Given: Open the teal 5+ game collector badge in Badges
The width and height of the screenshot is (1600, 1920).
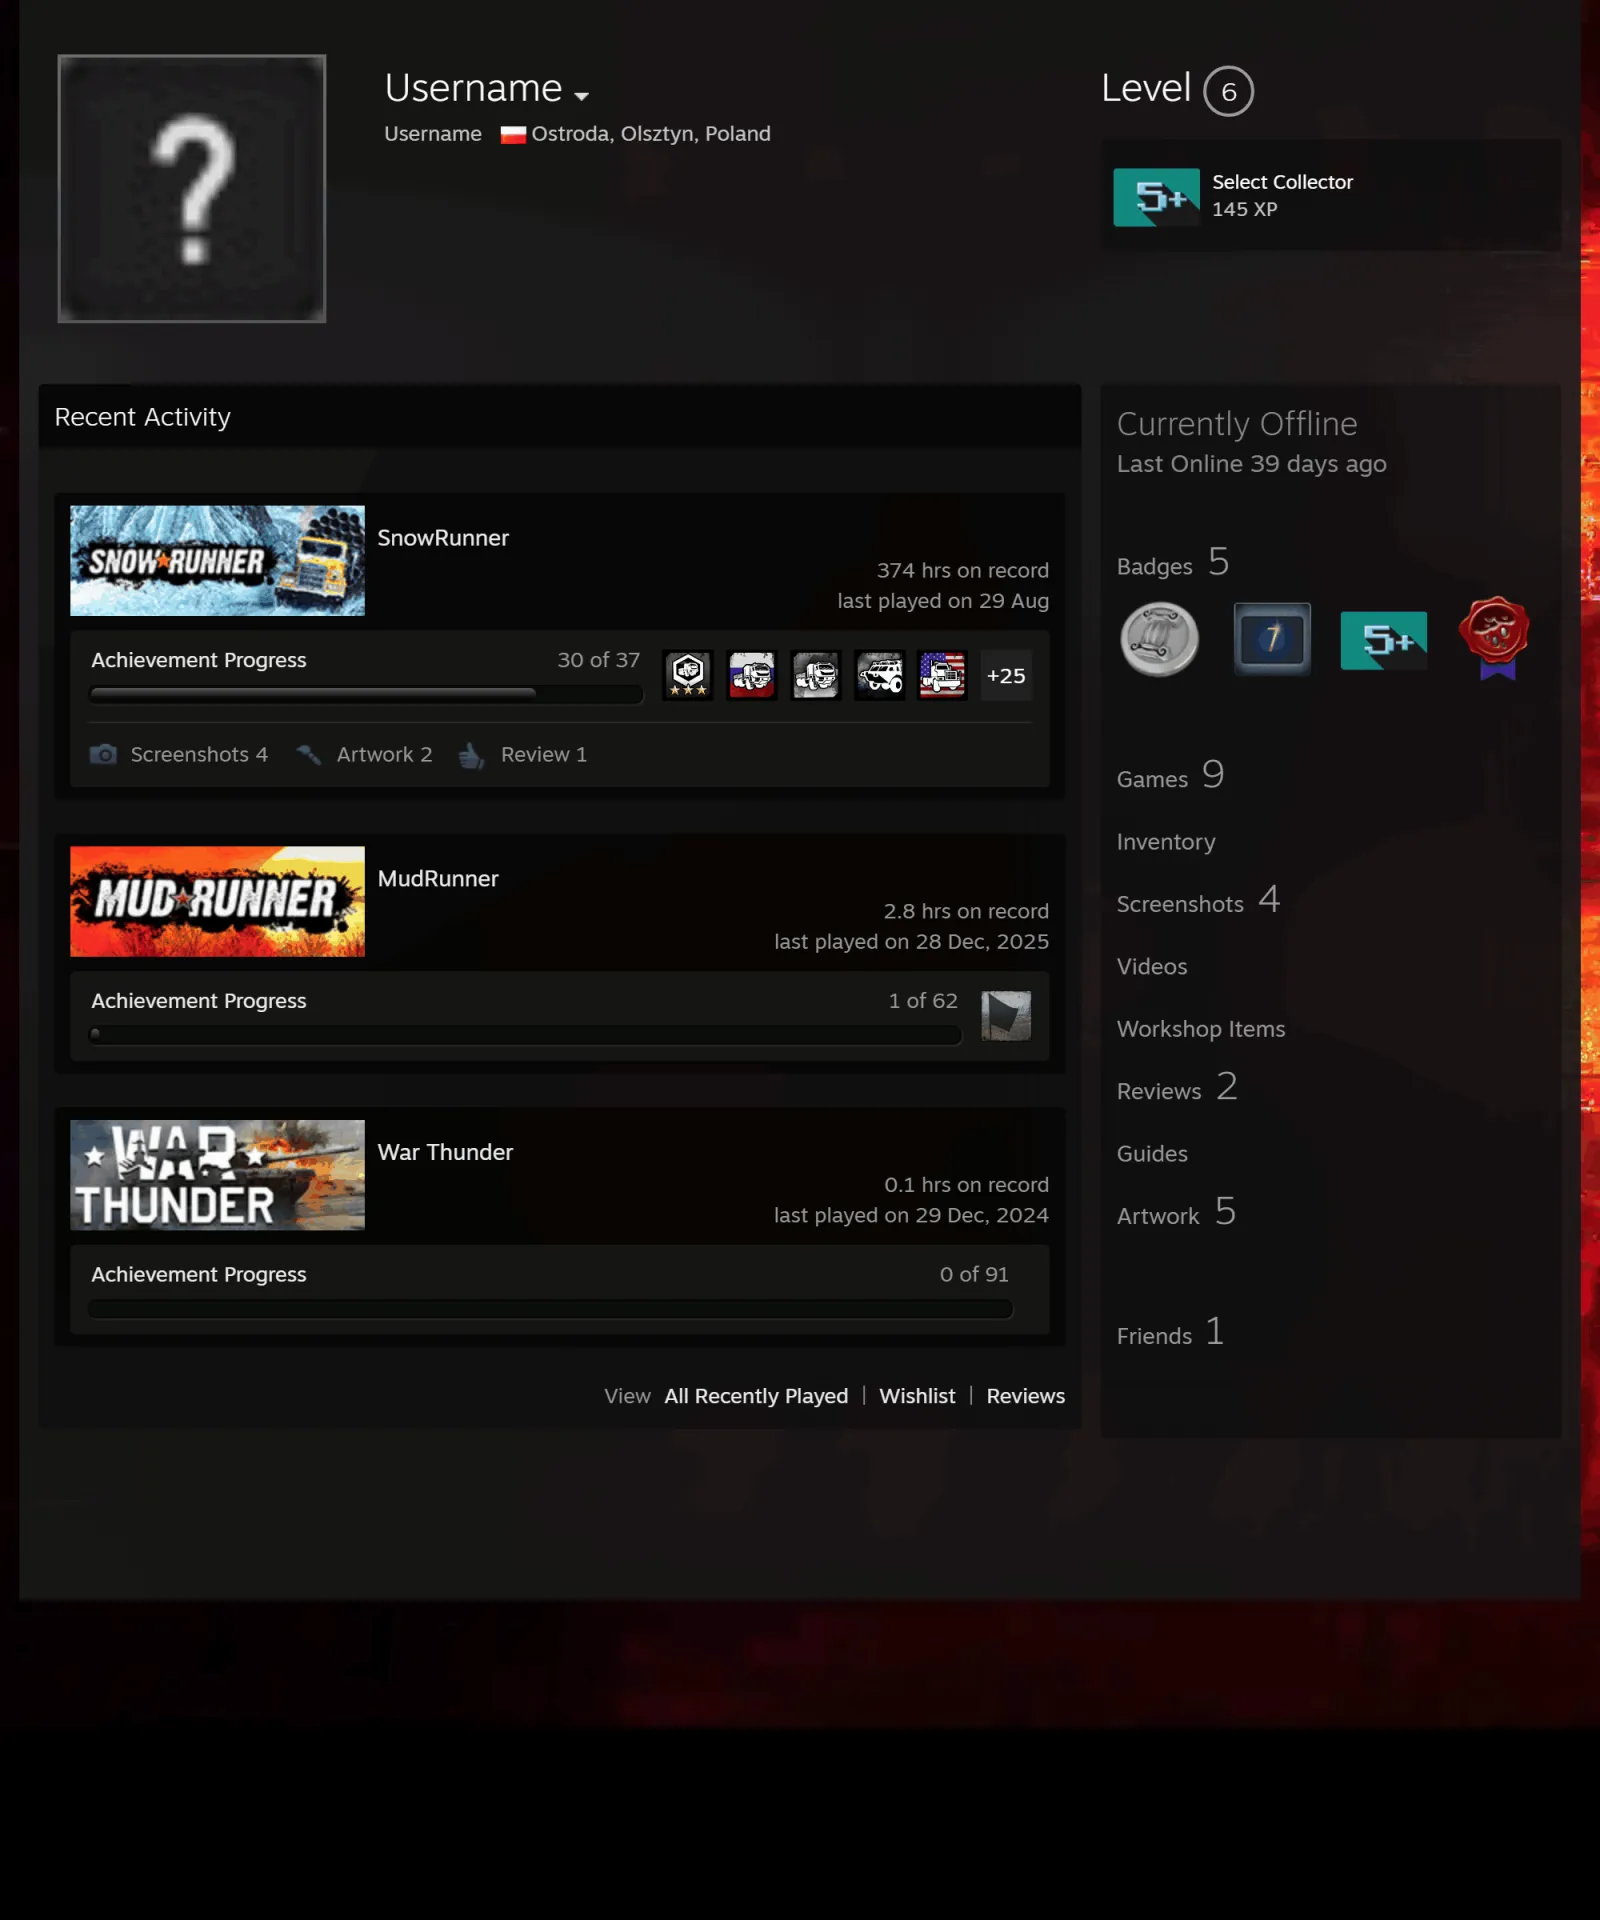Looking at the screenshot, I should click(x=1384, y=640).
